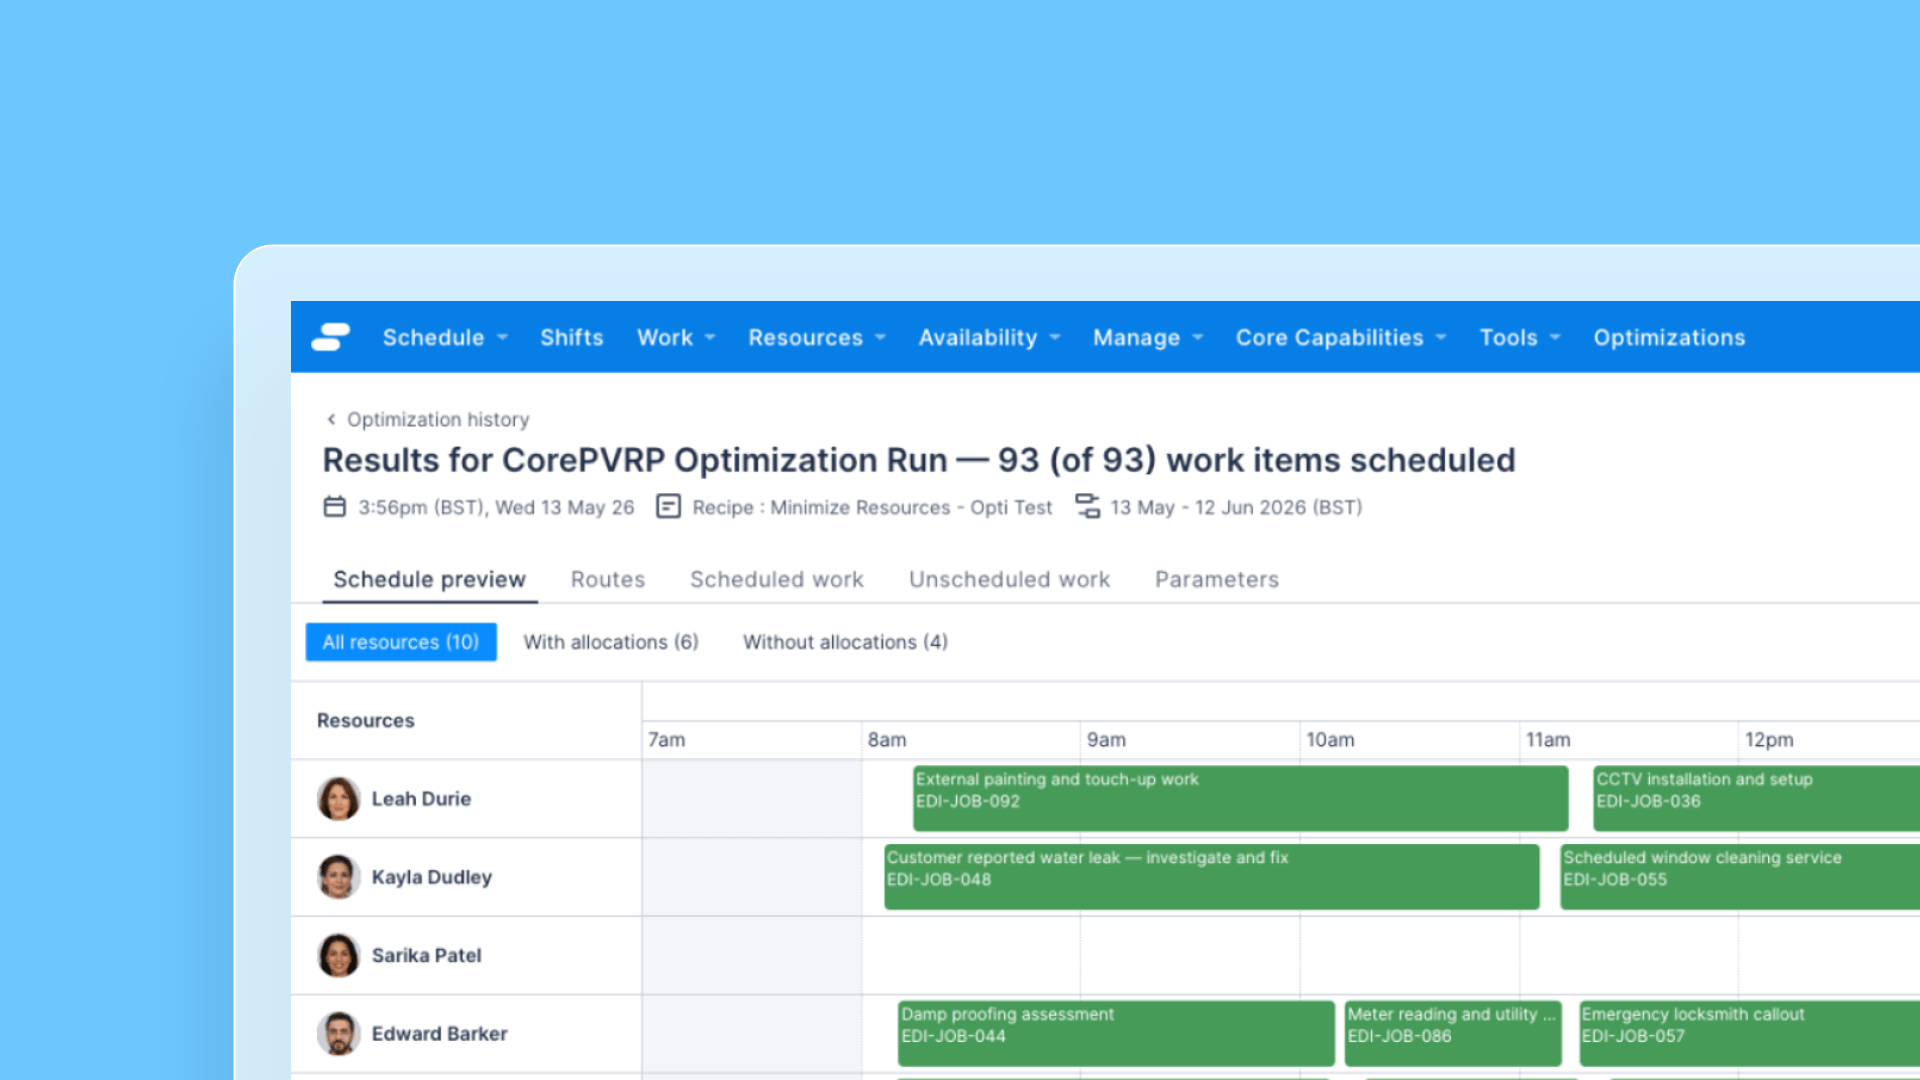Open job EDI-JOB-092 External painting
This screenshot has width=1920, height=1080.
point(1240,798)
